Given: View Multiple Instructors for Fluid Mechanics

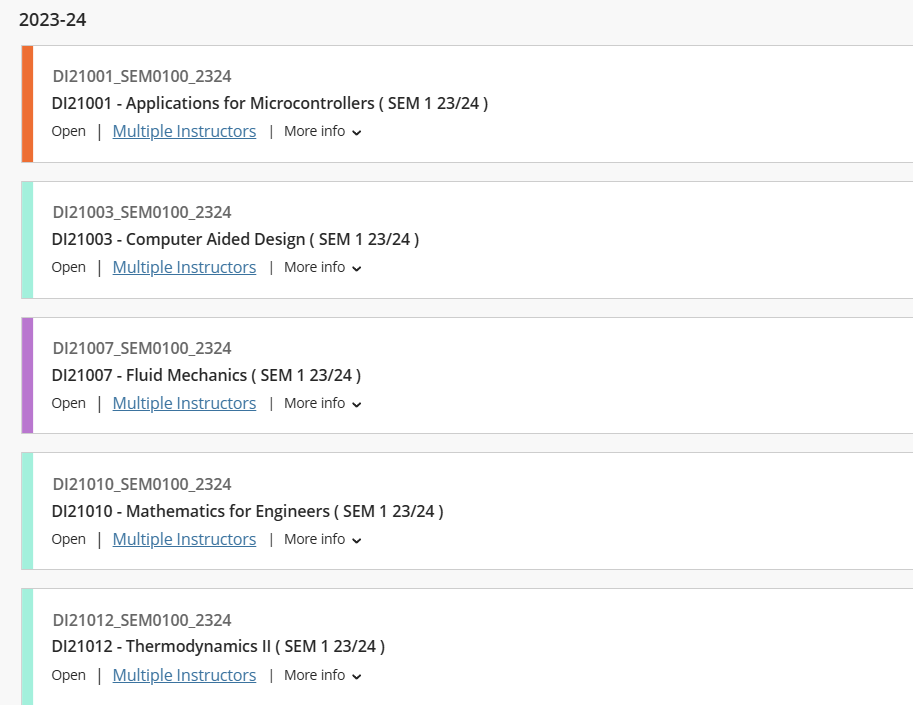Looking at the screenshot, I should (184, 403).
